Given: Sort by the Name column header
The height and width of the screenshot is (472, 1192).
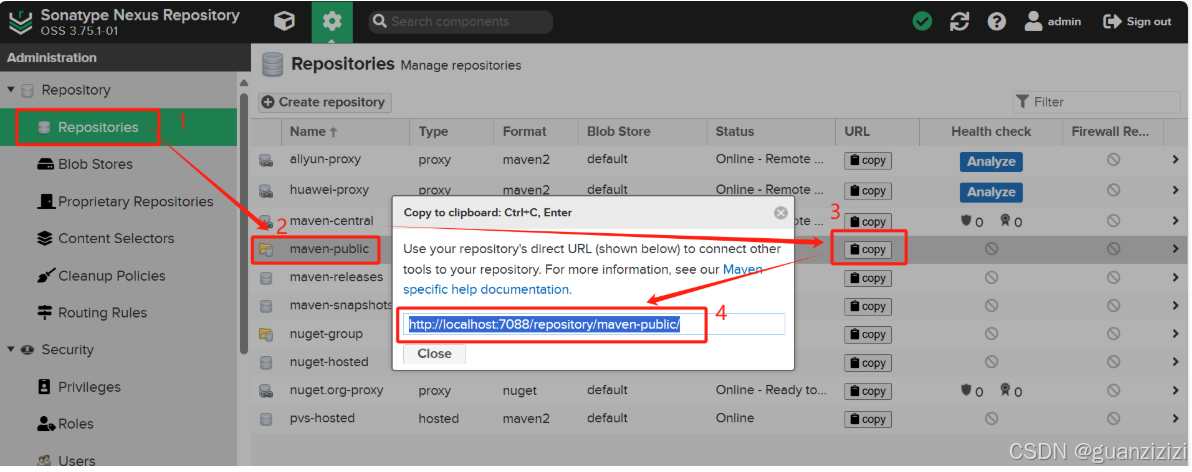Looking at the screenshot, I should pos(345,131).
